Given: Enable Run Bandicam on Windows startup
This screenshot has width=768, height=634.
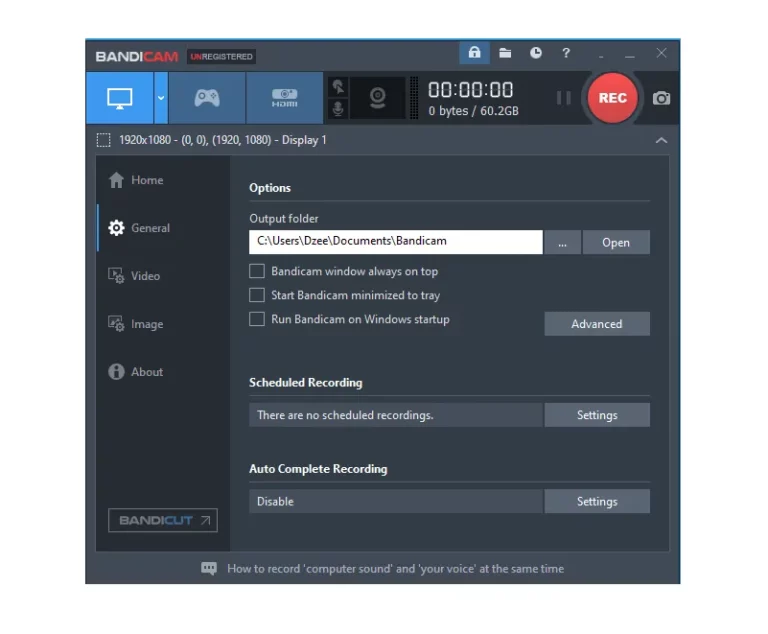Looking at the screenshot, I should pyautogui.click(x=257, y=319).
